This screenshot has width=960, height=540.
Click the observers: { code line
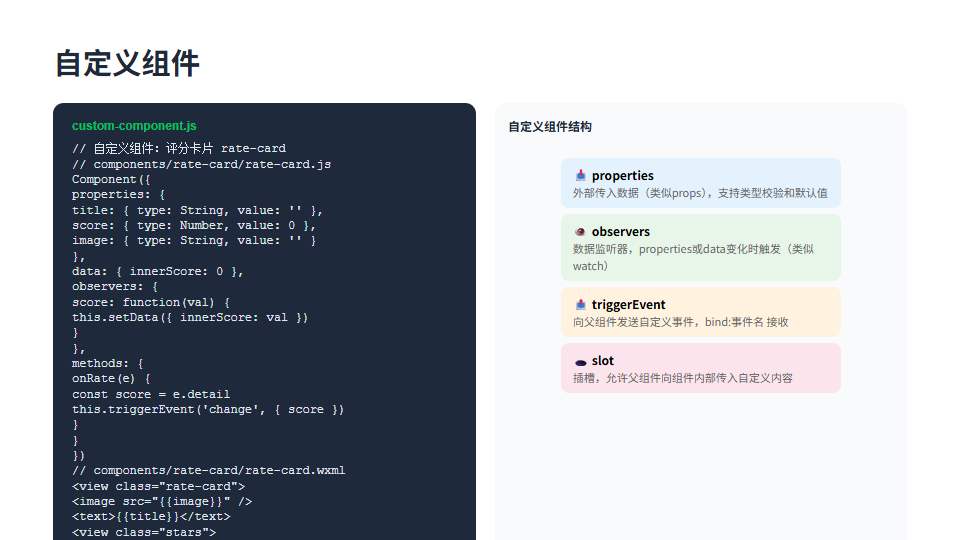click(114, 287)
